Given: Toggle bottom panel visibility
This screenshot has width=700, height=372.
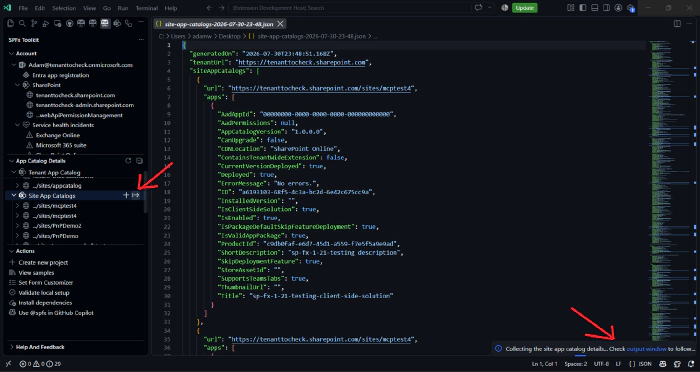Looking at the screenshot, I should (594, 8).
